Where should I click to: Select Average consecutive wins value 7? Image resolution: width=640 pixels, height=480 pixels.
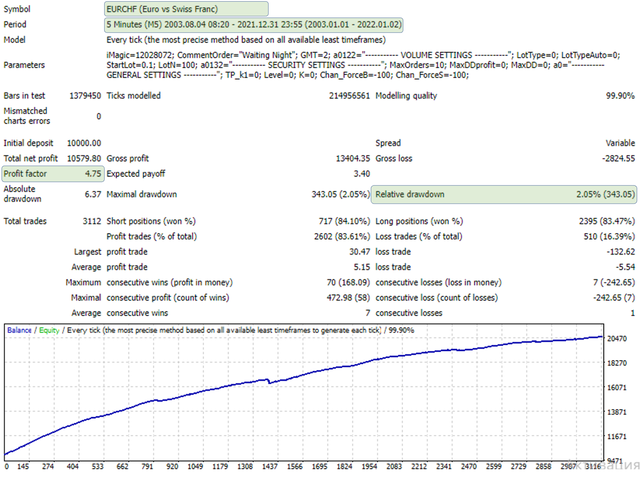point(368,313)
